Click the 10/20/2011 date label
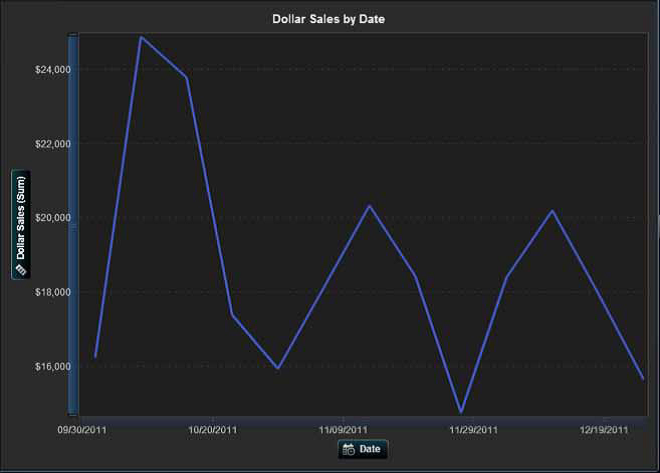 pos(213,430)
